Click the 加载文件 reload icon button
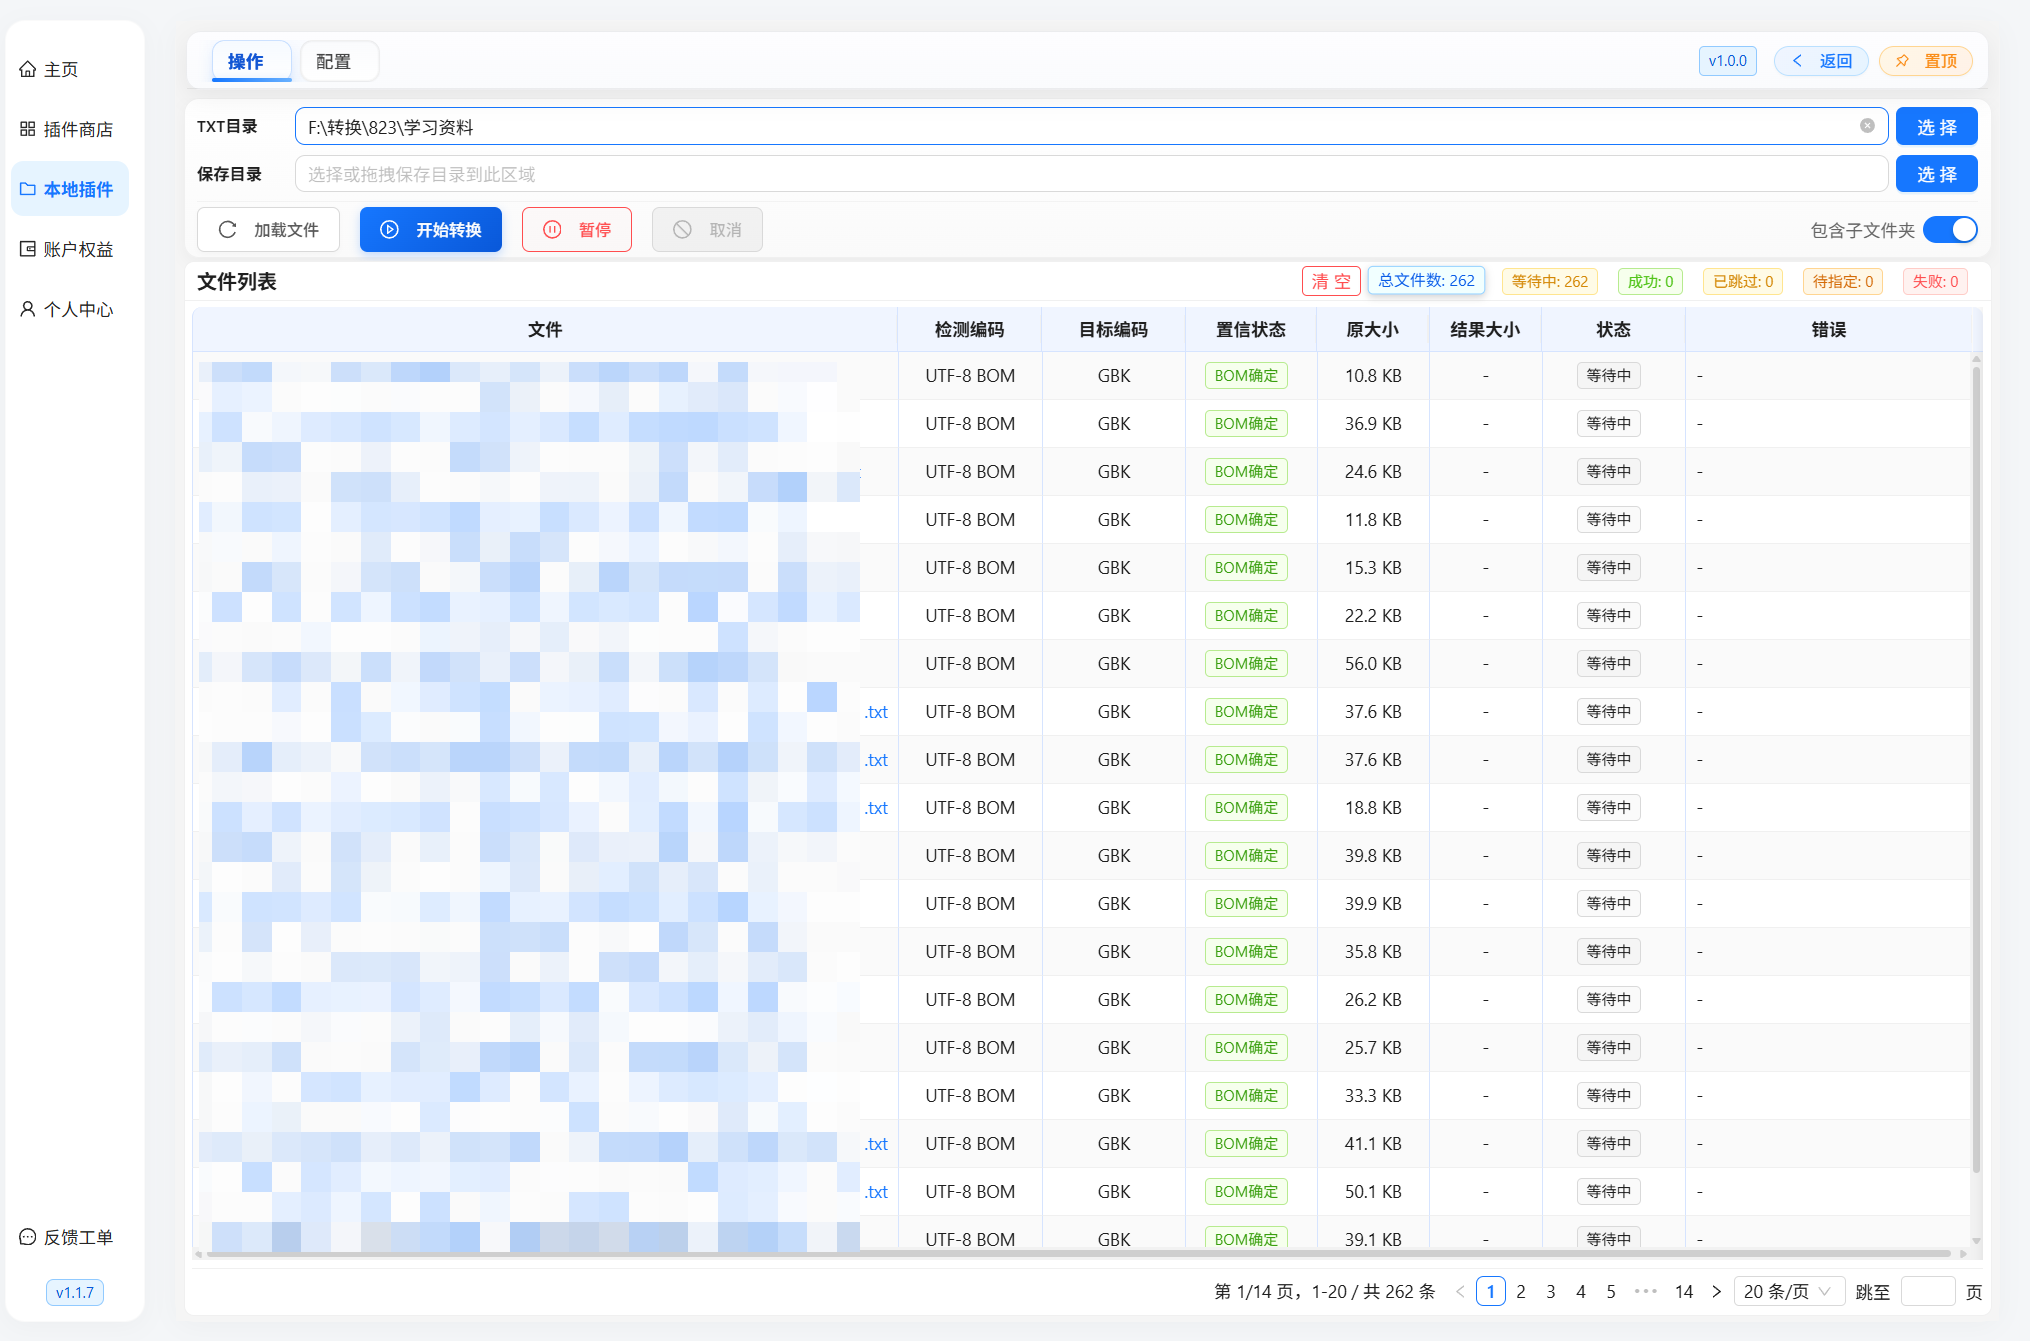This screenshot has height=1341, width=2030. pos(268,230)
